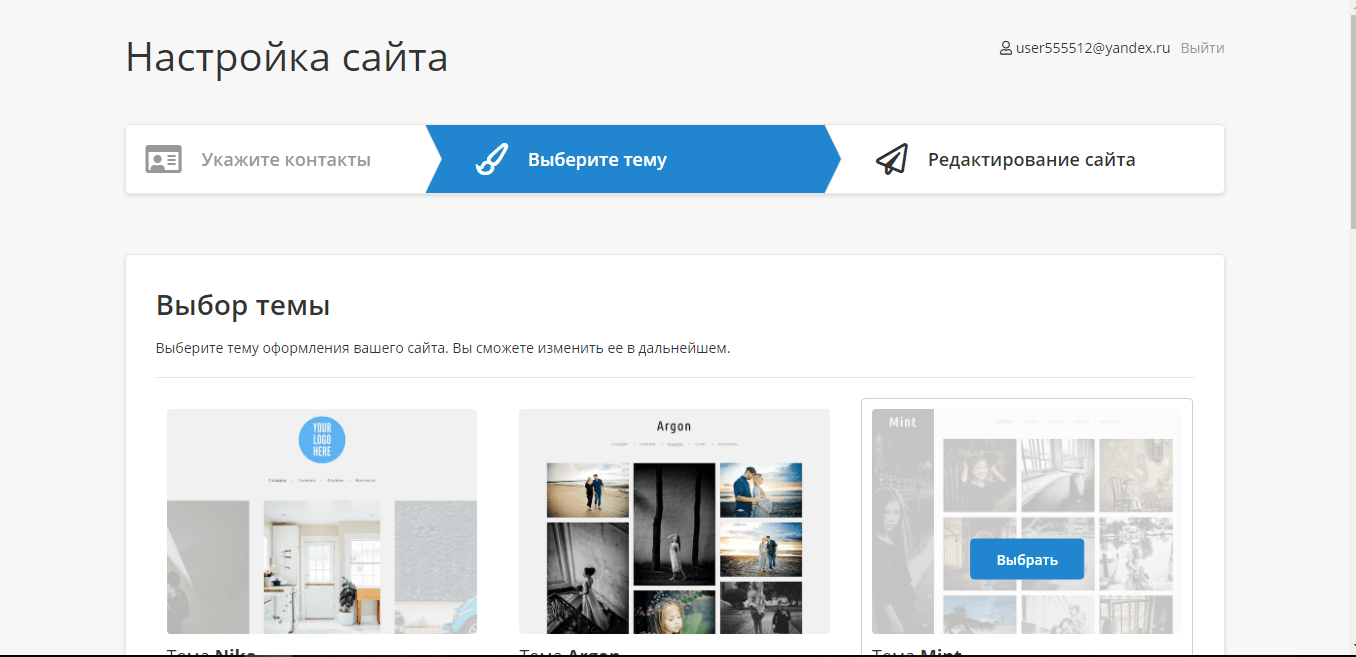Click the contact card icon in step one
The width and height of the screenshot is (1356, 657).
[163, 159]
